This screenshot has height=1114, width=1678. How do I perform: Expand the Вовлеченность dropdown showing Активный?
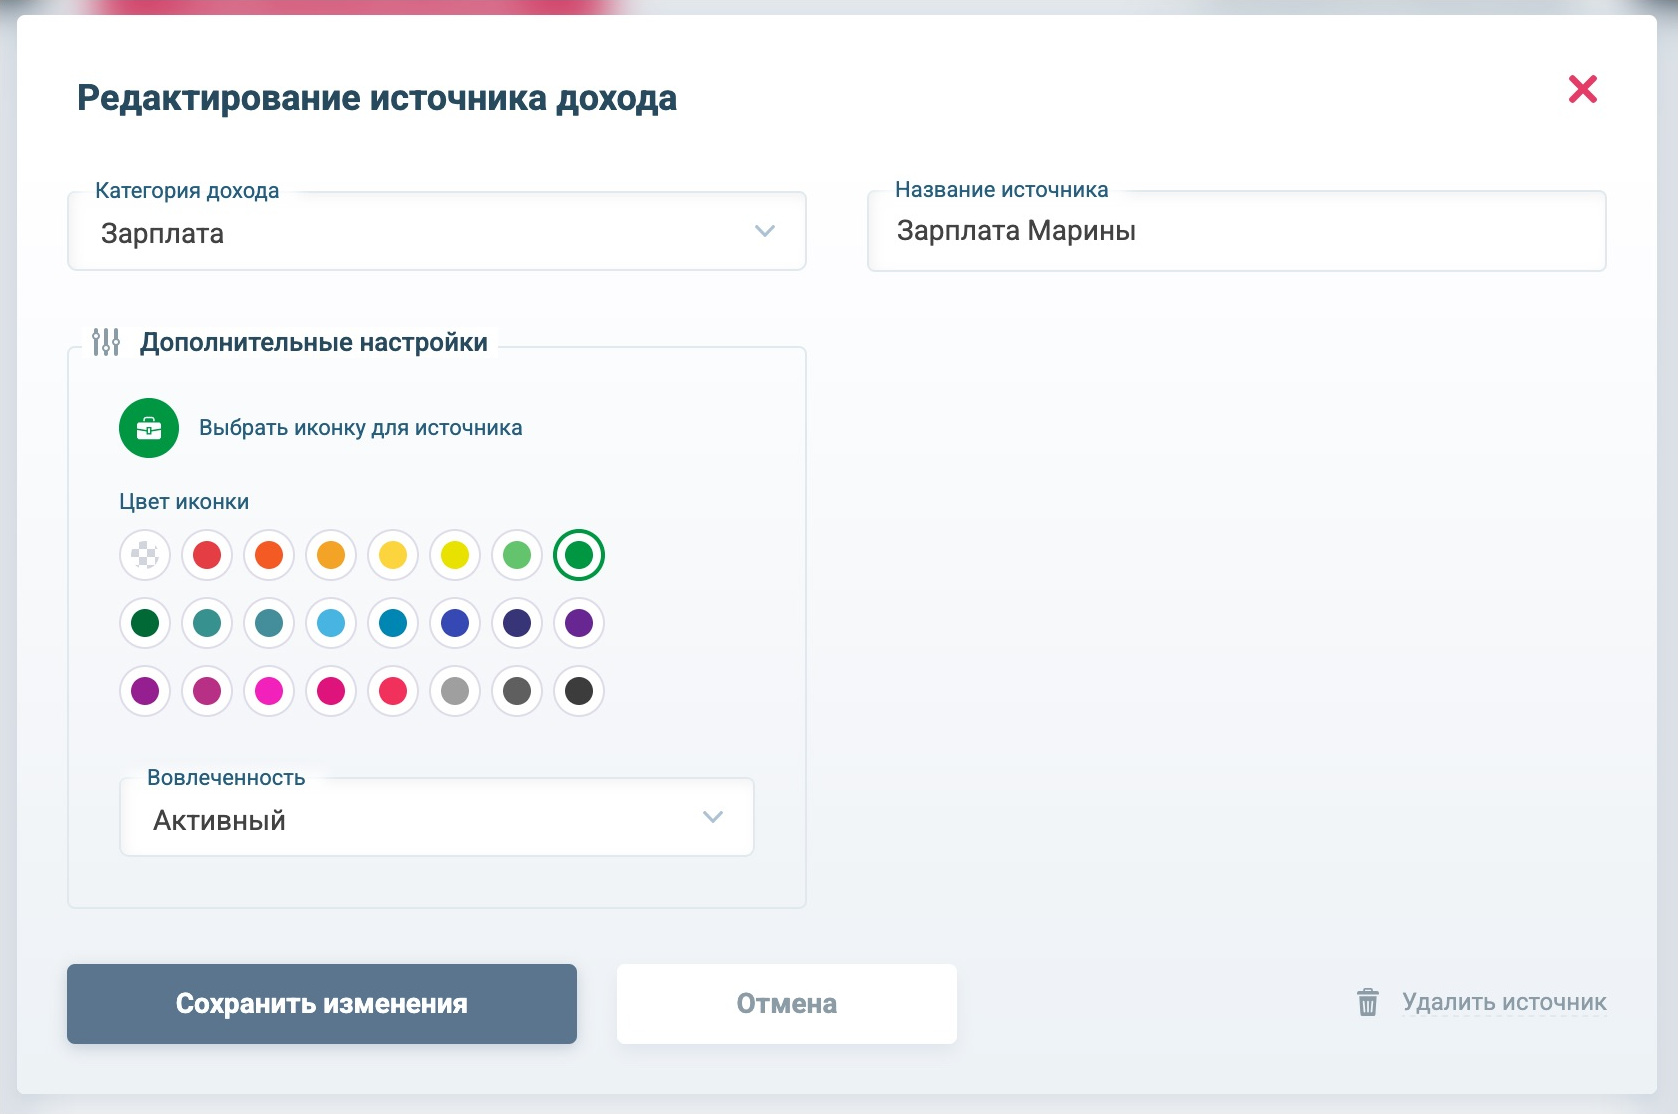[437, 817]
